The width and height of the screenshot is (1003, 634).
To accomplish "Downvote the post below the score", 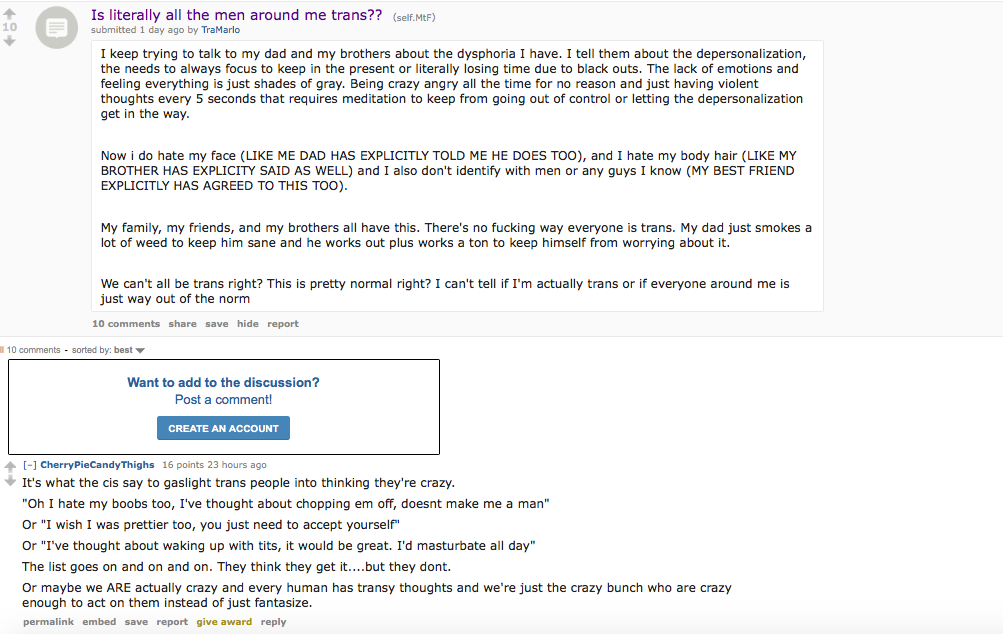I will (x=9, y=41).
